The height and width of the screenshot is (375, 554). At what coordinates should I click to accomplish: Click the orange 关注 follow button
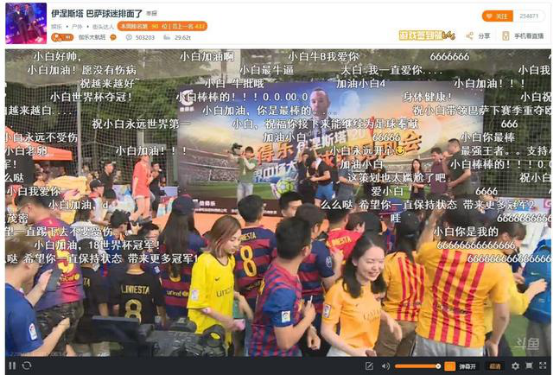coord(497,16)
